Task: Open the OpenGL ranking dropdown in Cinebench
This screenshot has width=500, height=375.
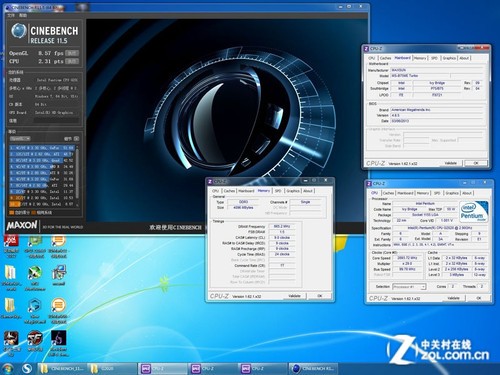Action: (x=20, y=138)
